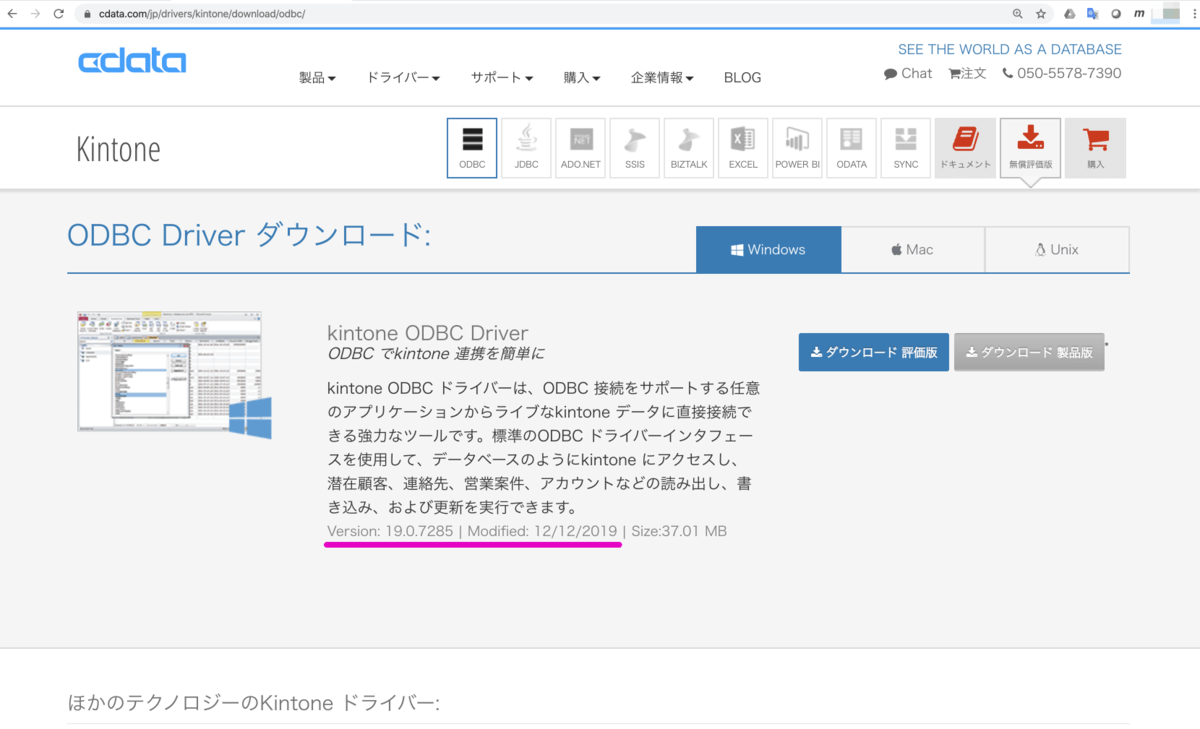Image resolution: width=1200 pixels, height=729 pixels.
Task: Open the 注文 order link
Action: [x=967, y=73]
